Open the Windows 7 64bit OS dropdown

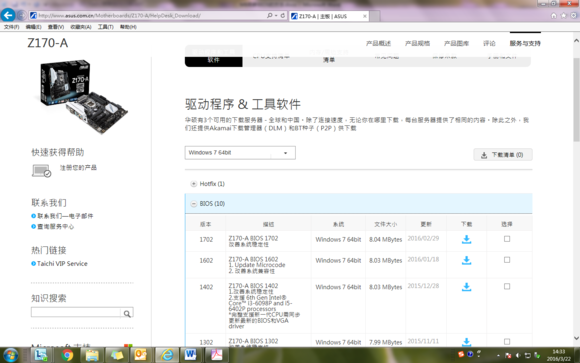point(240,153)
